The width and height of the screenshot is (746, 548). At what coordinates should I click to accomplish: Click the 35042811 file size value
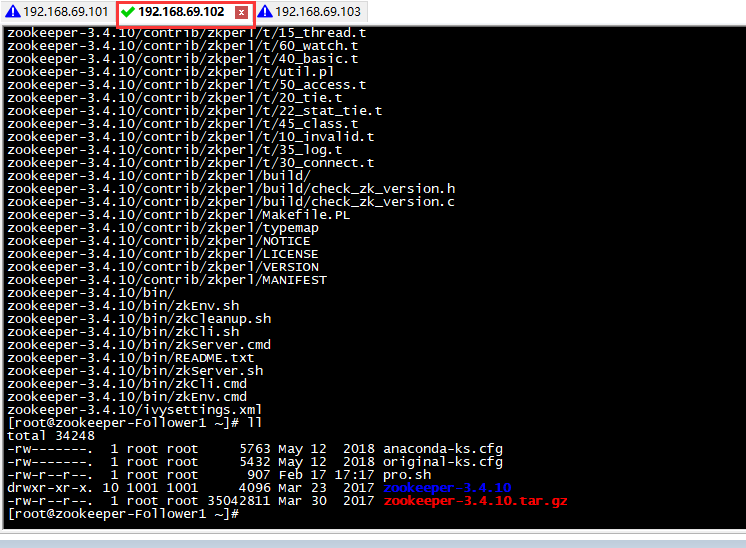click(x=239, y=501)
